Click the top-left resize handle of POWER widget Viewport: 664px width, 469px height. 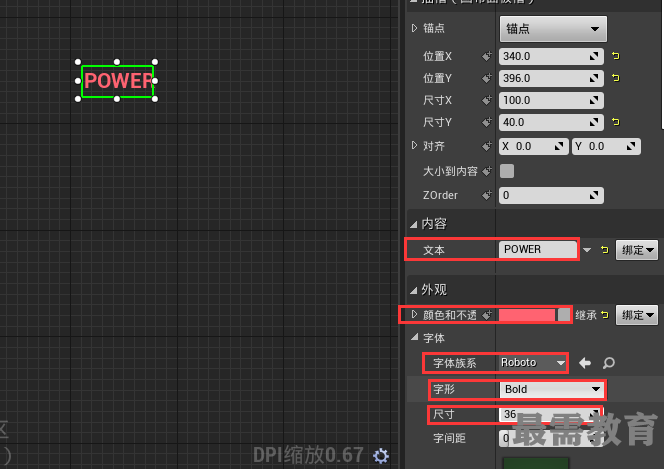(78, 62)
